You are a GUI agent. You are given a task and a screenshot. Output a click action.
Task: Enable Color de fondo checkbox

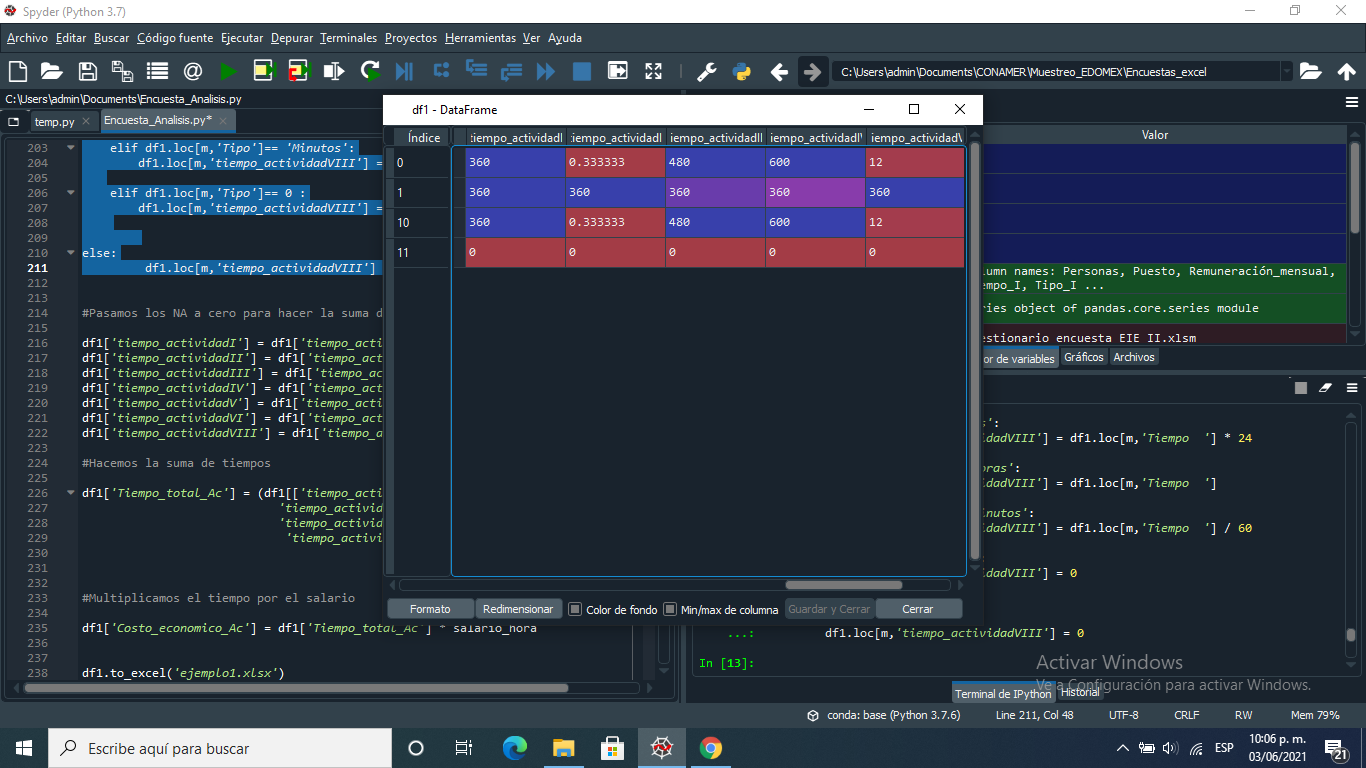[x=575, y=609]
